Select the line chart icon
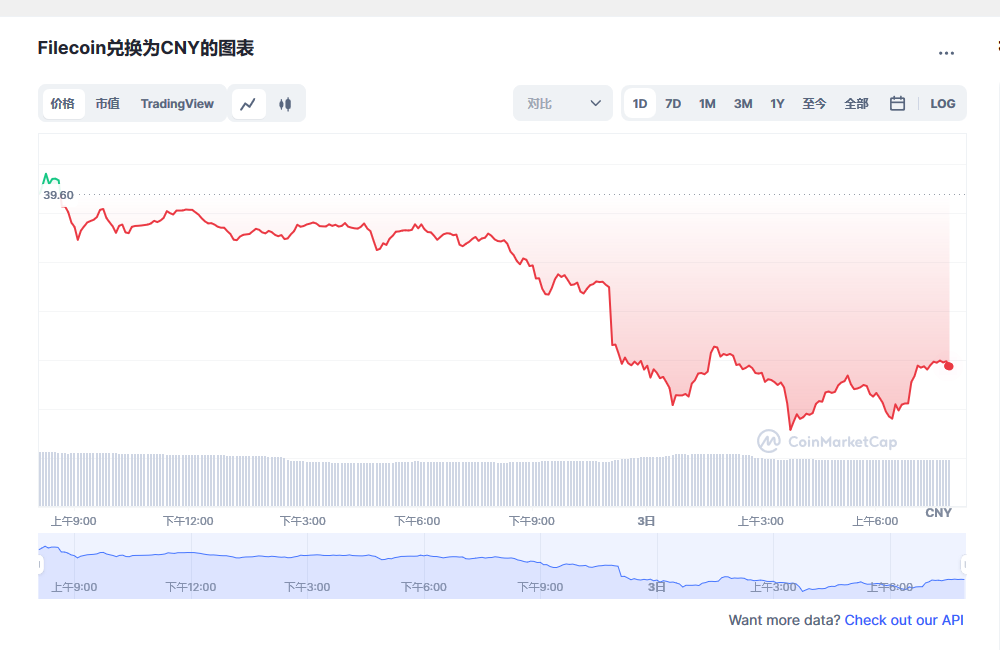 (248, 103)
